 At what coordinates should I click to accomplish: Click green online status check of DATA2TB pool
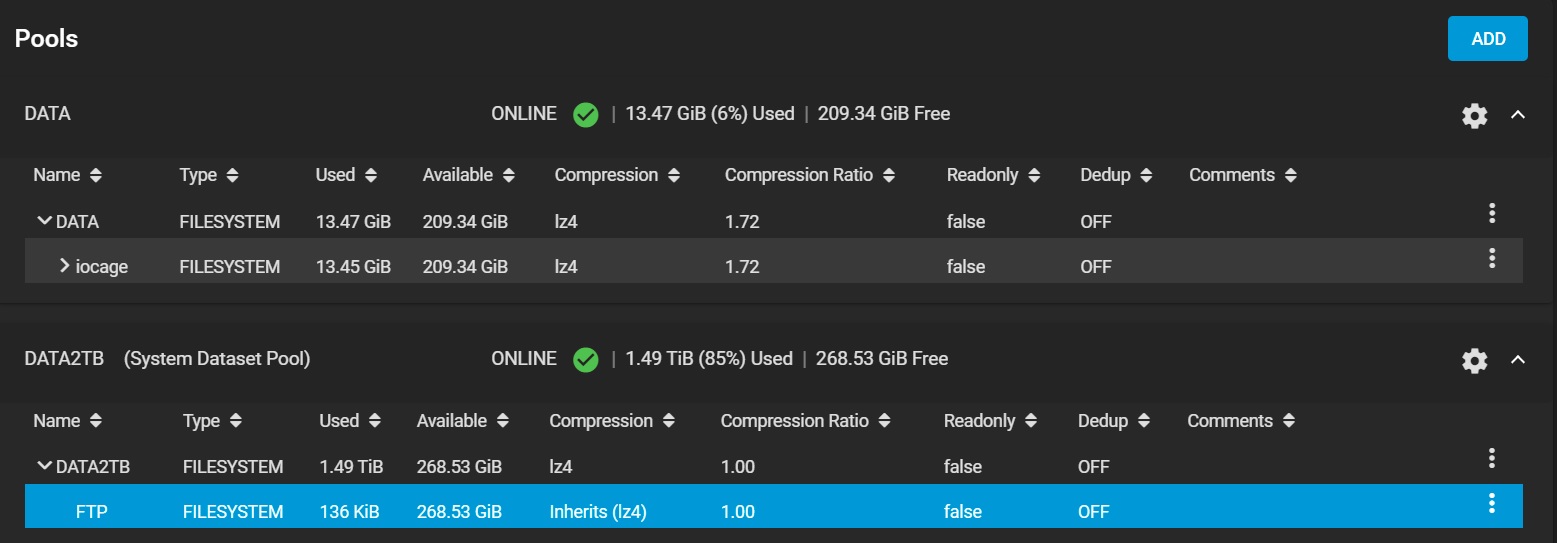click(x=586, y=360)
